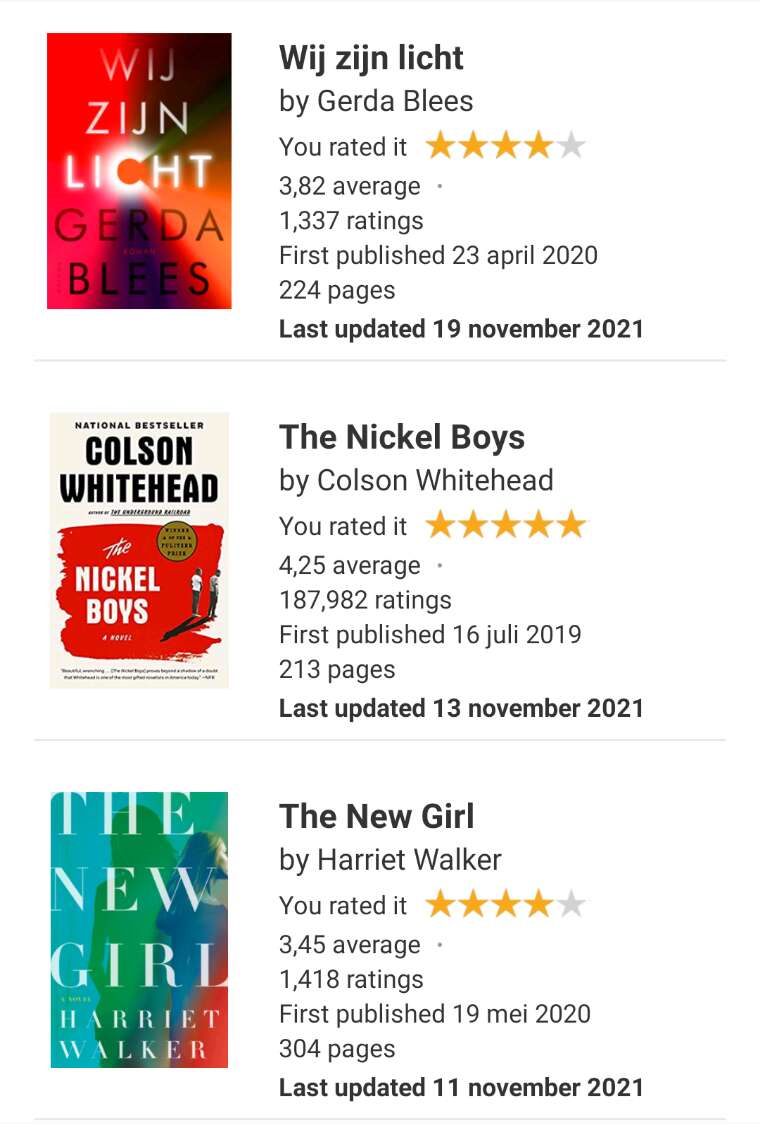Viewport: 760px width, 1124px height.
Task: Set fifth star on The Nickel Boys
Action: click(571, 525)
